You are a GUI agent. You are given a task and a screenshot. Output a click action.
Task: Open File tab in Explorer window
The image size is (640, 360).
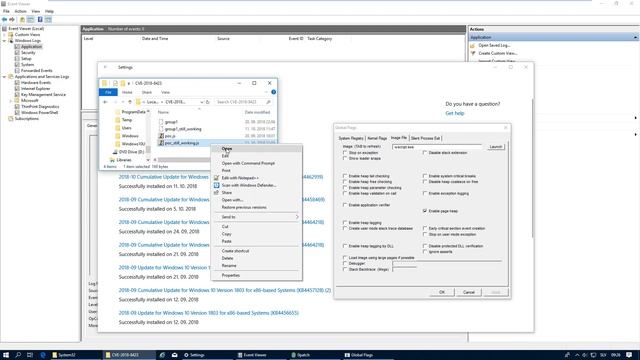(108, 92)
